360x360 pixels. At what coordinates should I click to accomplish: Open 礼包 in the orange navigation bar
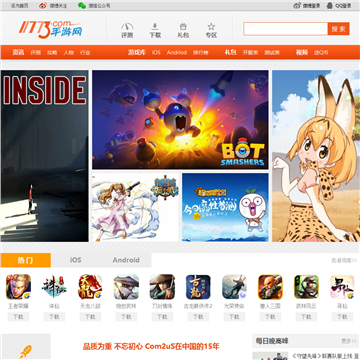coord(231,52)
